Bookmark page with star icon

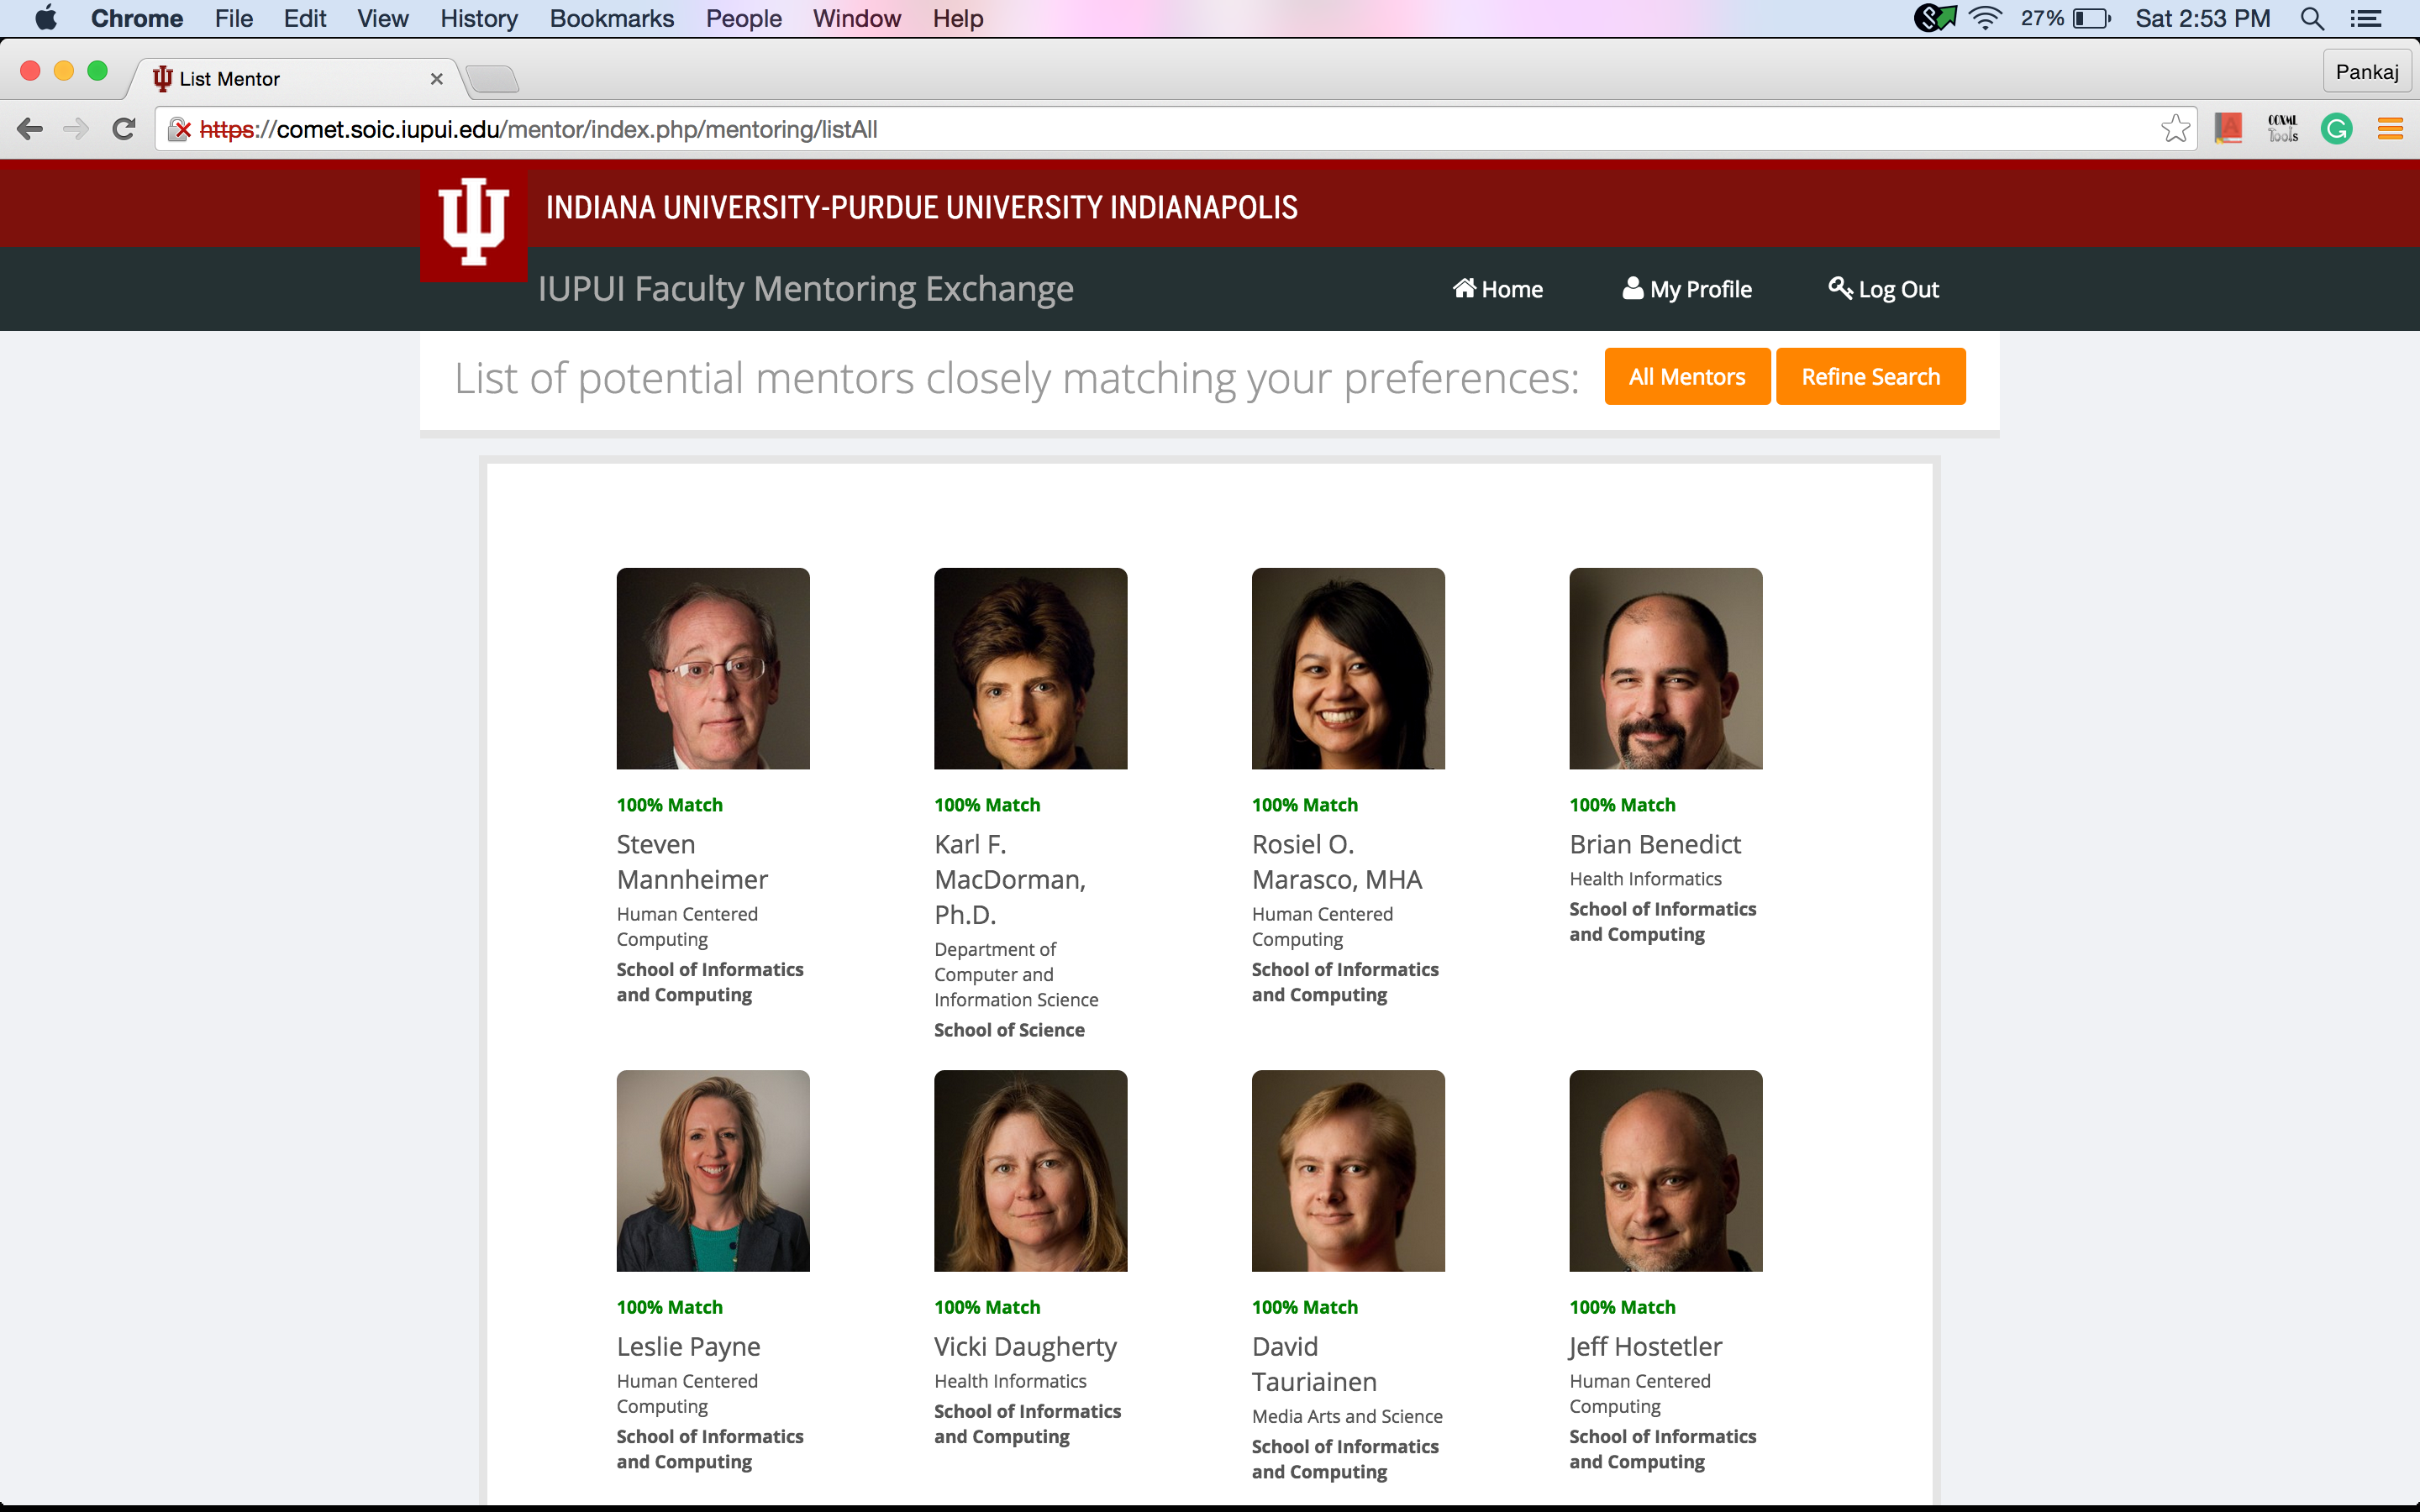coord(2175,129)
